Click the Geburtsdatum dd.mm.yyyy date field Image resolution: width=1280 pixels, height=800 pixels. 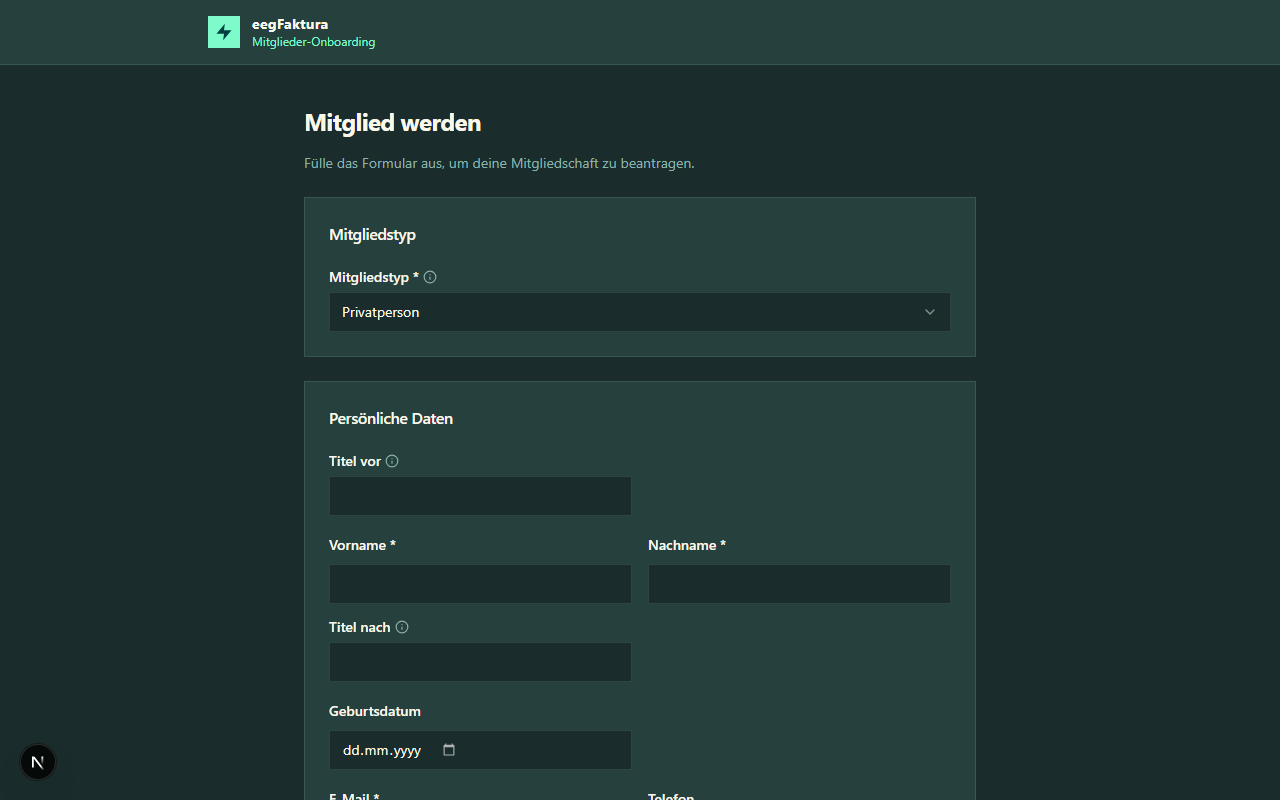[480, 750]
